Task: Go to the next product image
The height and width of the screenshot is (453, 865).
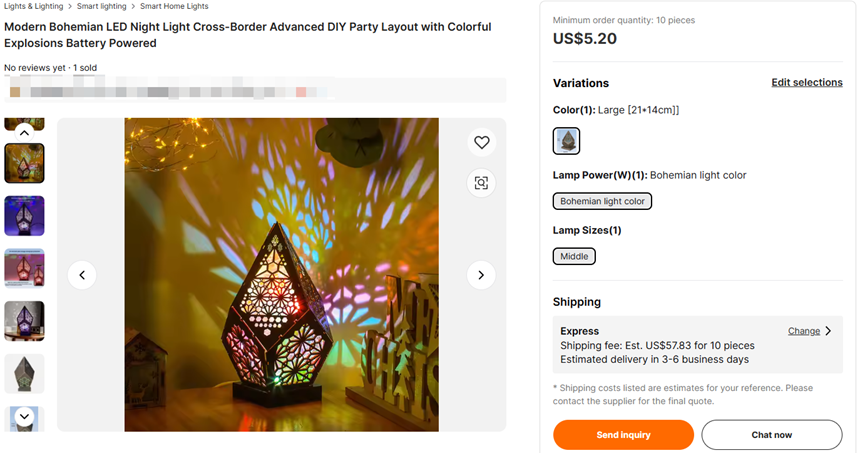Action: point(481,275)
